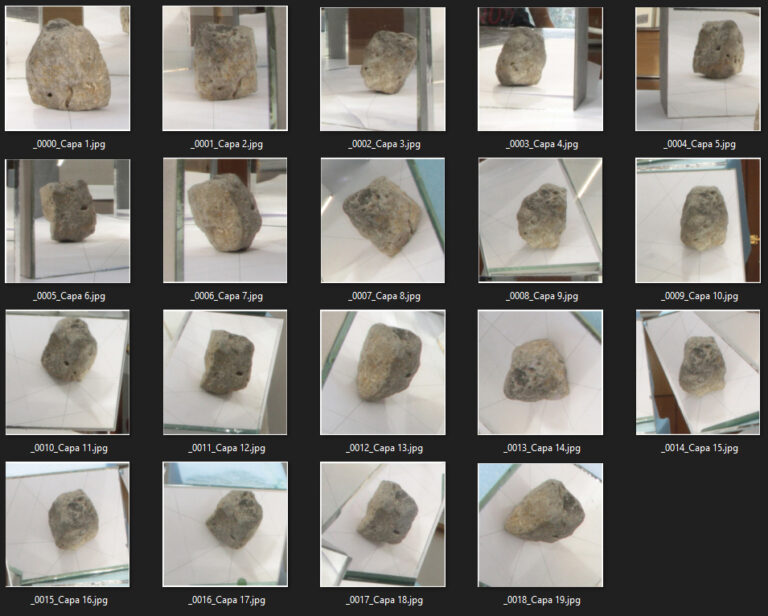Click the file name '_0012_Capa 13.jpg'
Image resolution: width=768 pixels, height=616 pixels.
tap(384, 448)
